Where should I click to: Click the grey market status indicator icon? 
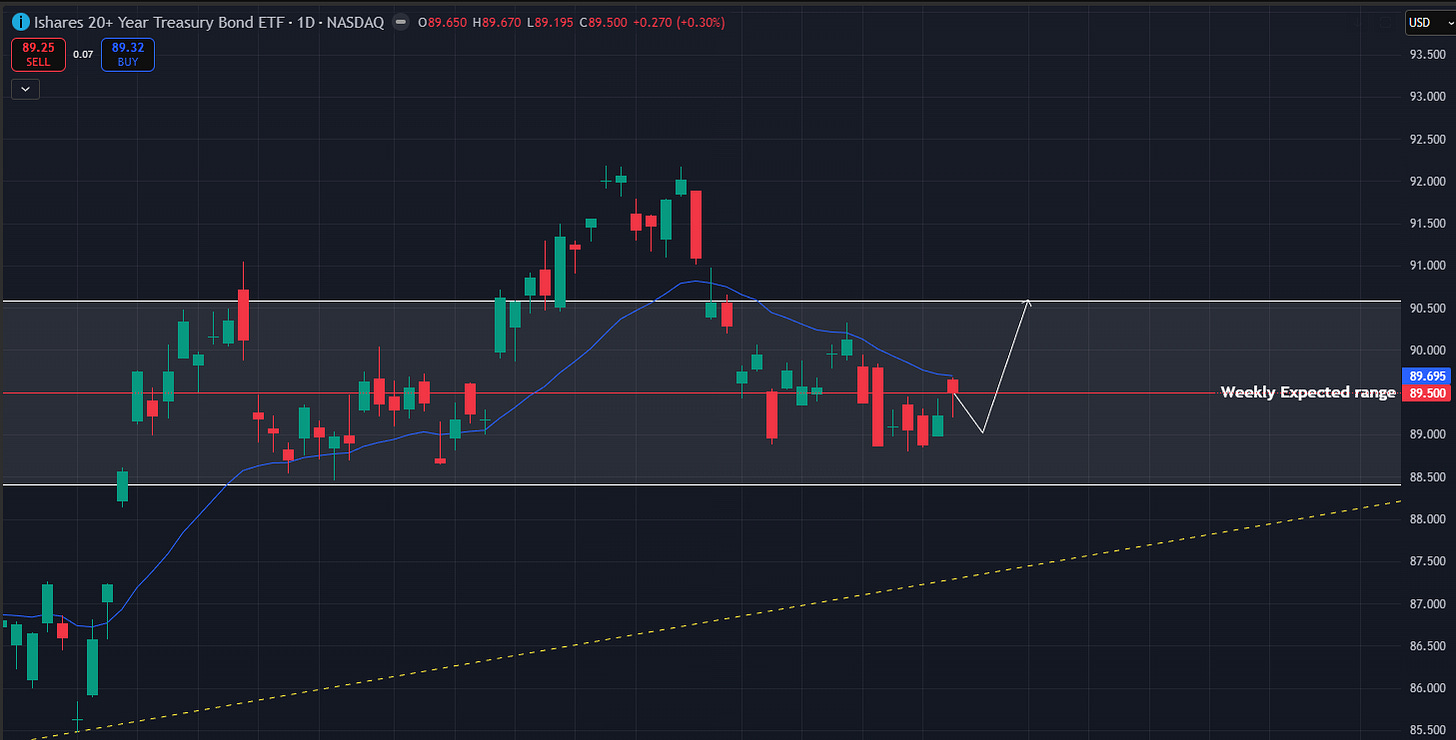click(x=401, y=22)
